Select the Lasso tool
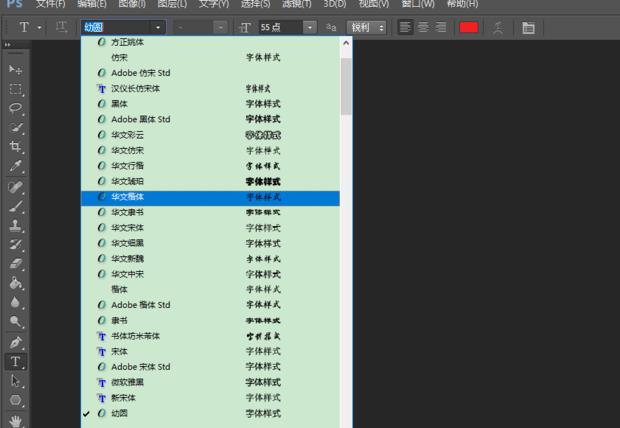 (x=15, y=108)
